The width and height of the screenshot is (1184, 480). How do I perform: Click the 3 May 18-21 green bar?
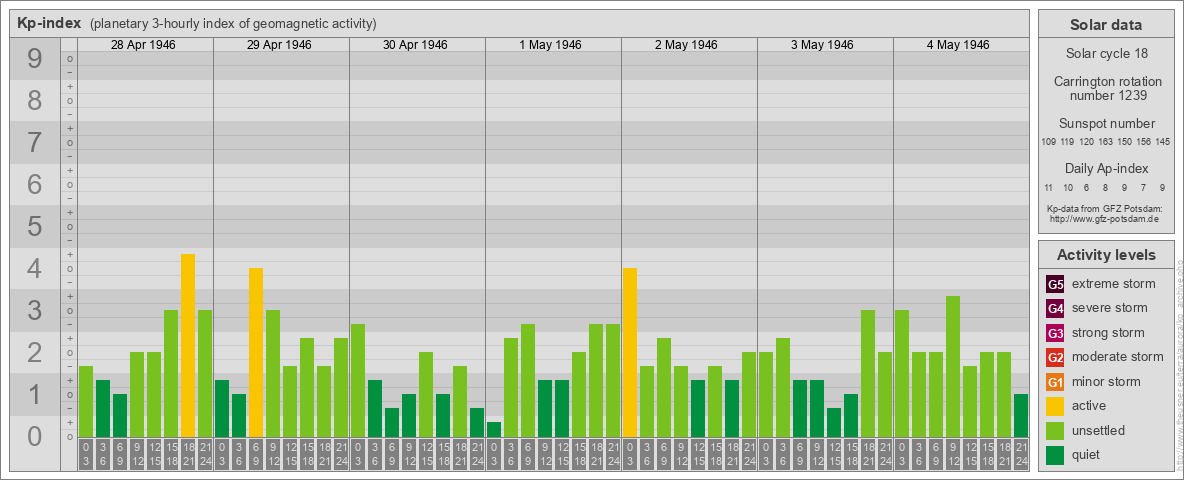868,374
